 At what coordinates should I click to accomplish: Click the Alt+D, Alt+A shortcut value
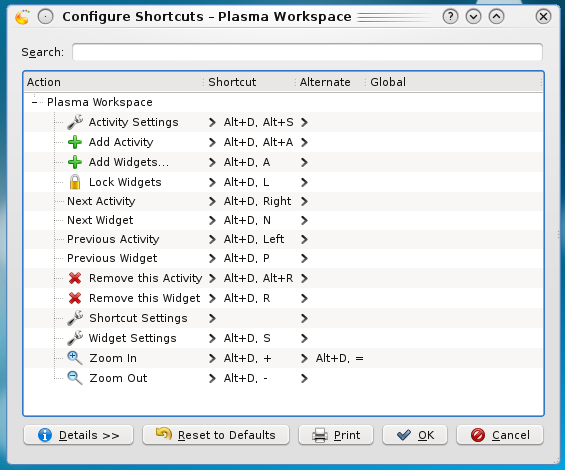pos(258,142)
